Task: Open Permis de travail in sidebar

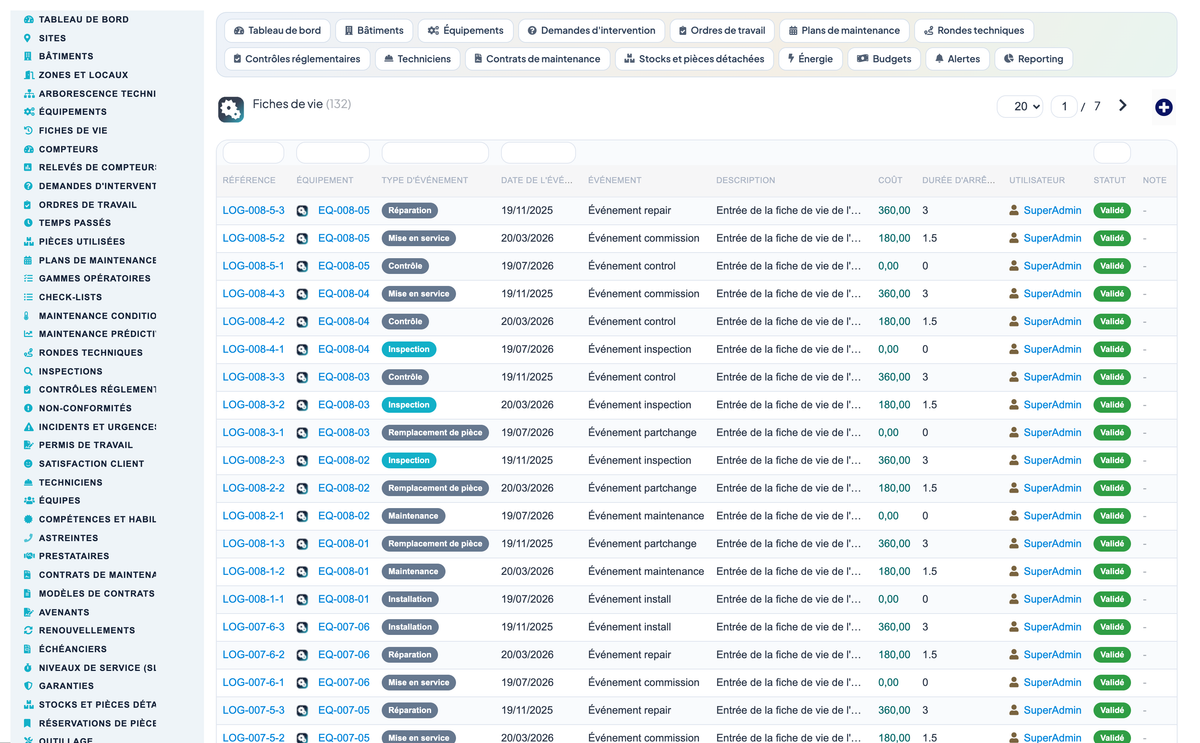Action: 86,445
